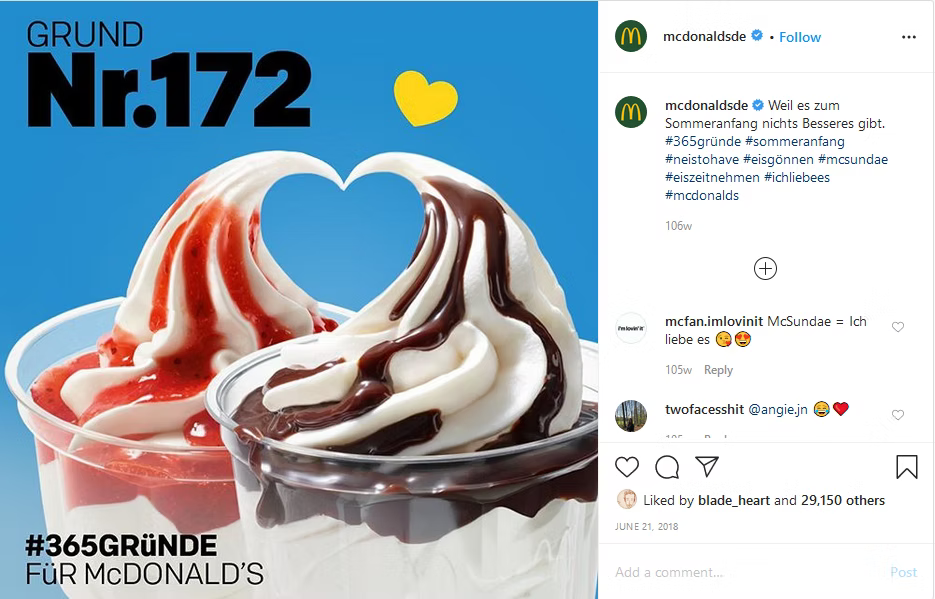Like the post with the heart icon

click(x=627, y=467)
